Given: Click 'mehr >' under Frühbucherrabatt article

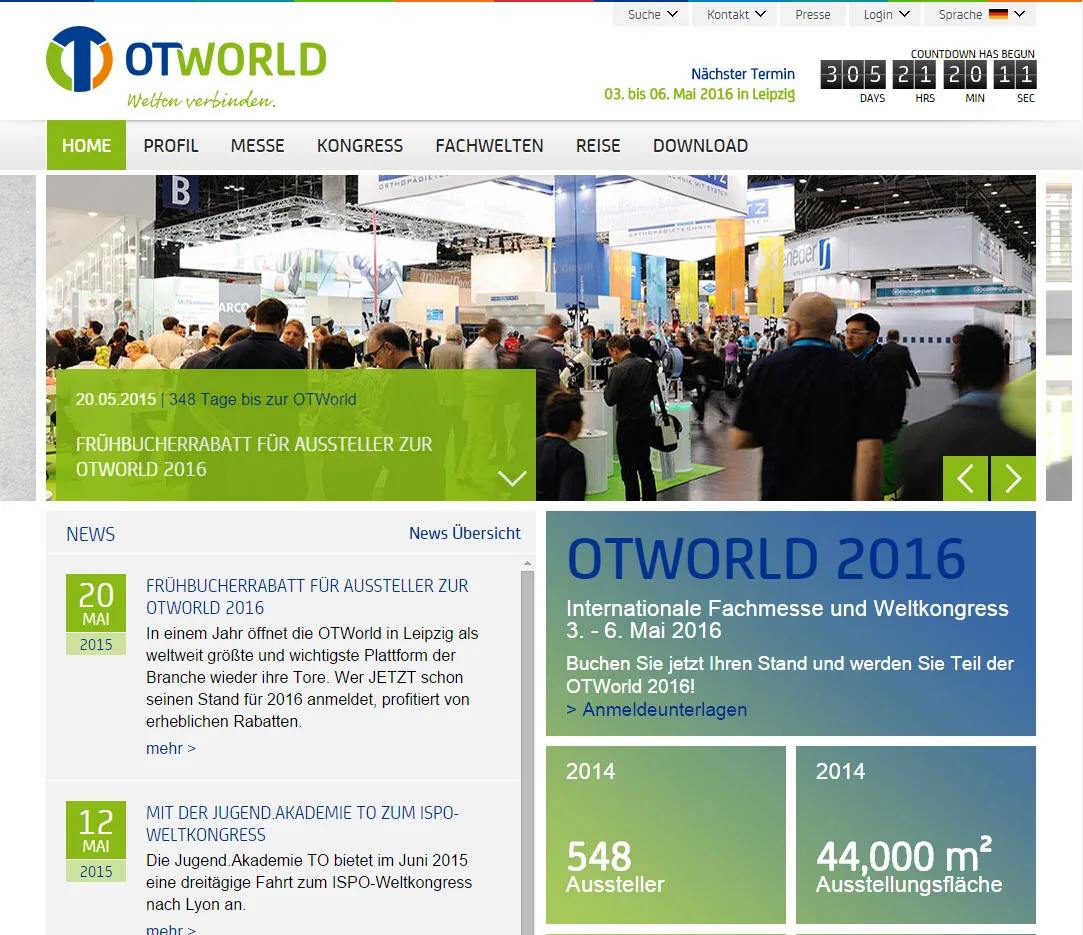Looking at the screenshot, I should (171, 748).
